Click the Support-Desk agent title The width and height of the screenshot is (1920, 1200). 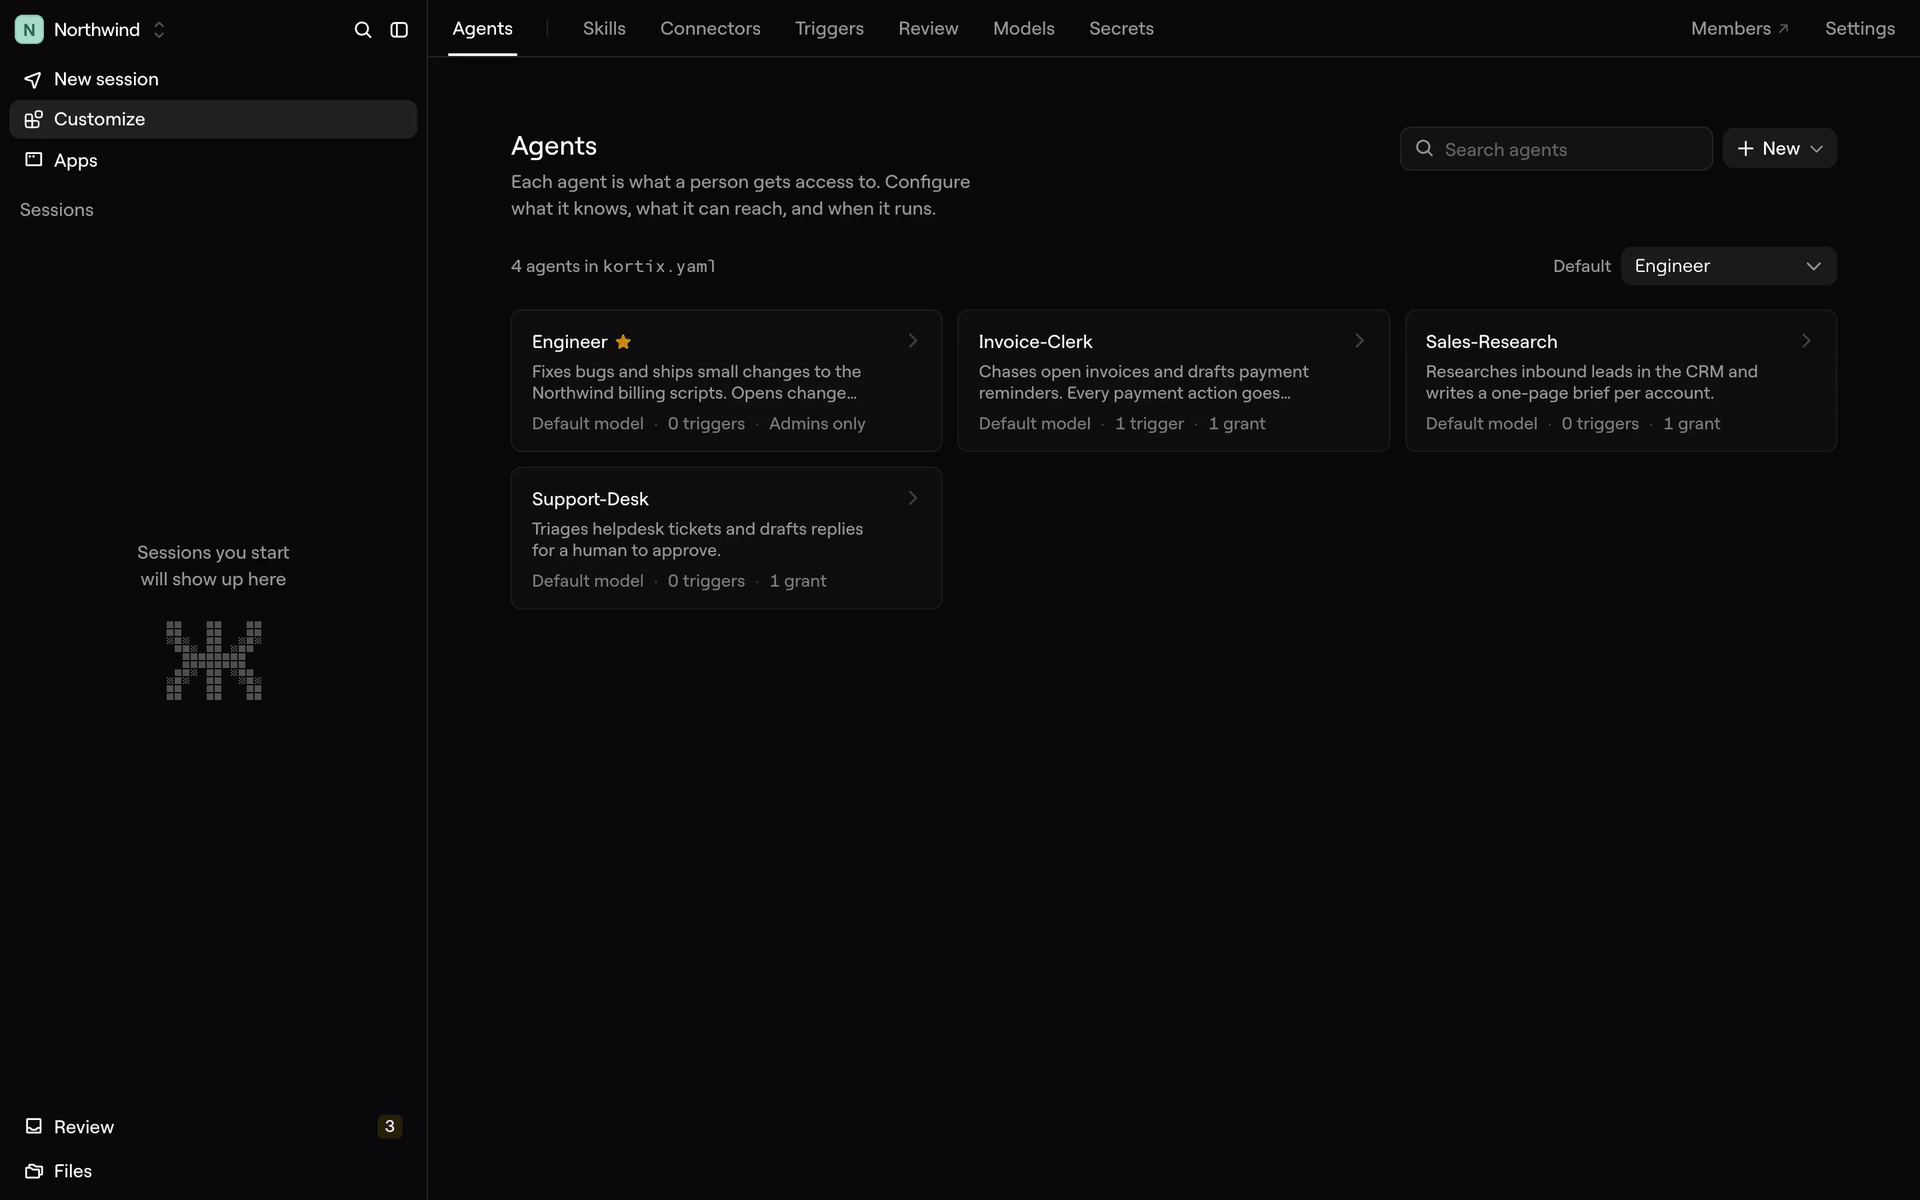tap(590, 499)
